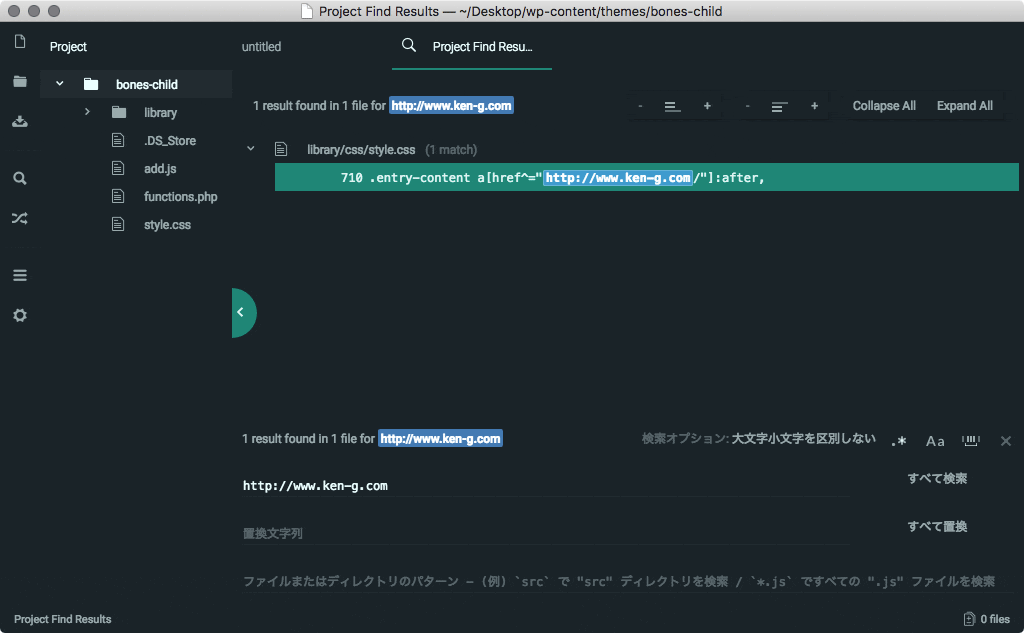Run replace using すべて置換 button
This screenshot has height=633, width=1024.
(936, 526)
